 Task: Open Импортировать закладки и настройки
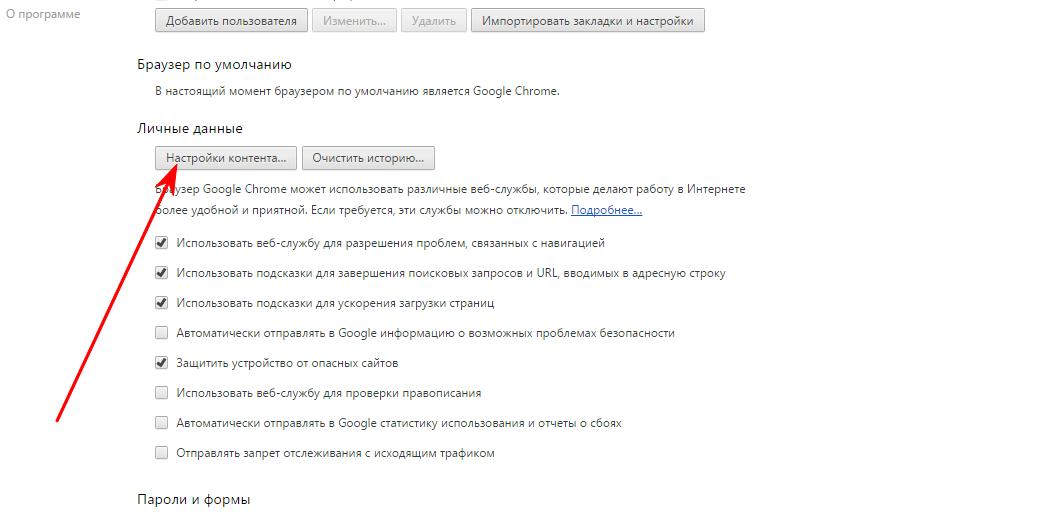pyautogui.click(x=588, y=20)
